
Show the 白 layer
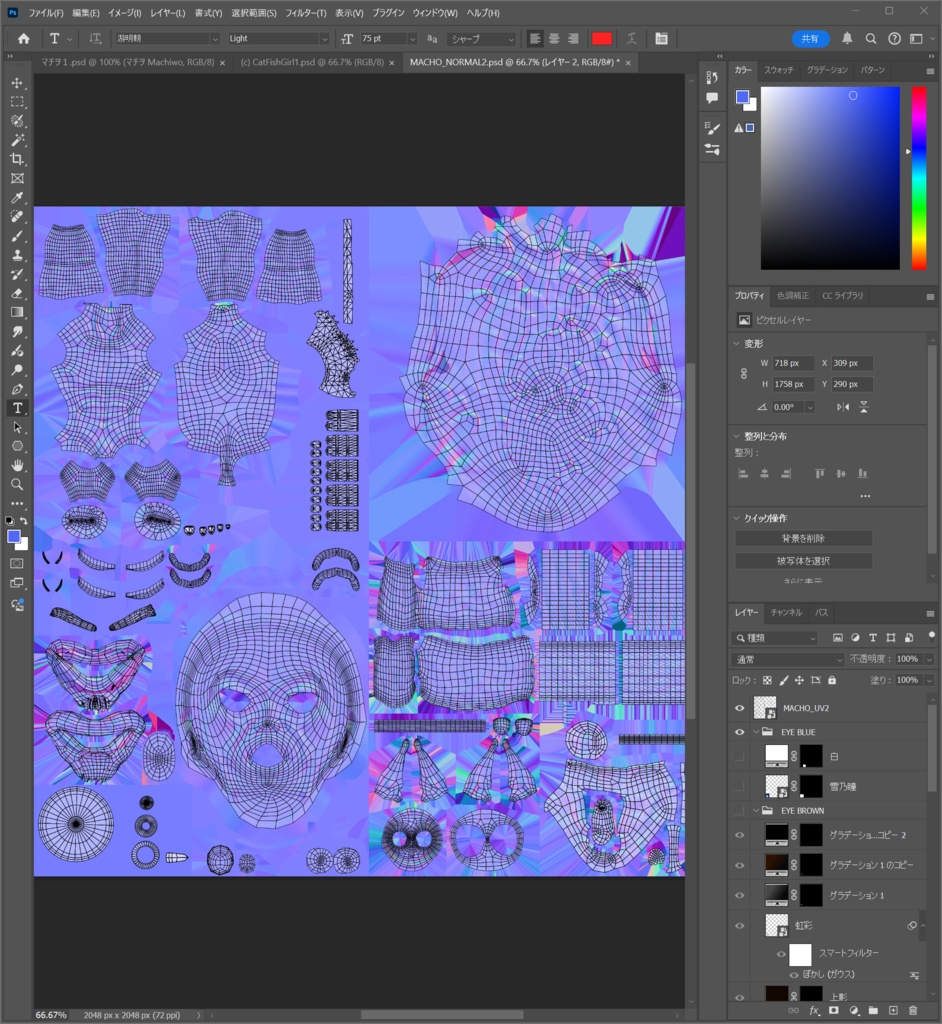pos(739,756)
